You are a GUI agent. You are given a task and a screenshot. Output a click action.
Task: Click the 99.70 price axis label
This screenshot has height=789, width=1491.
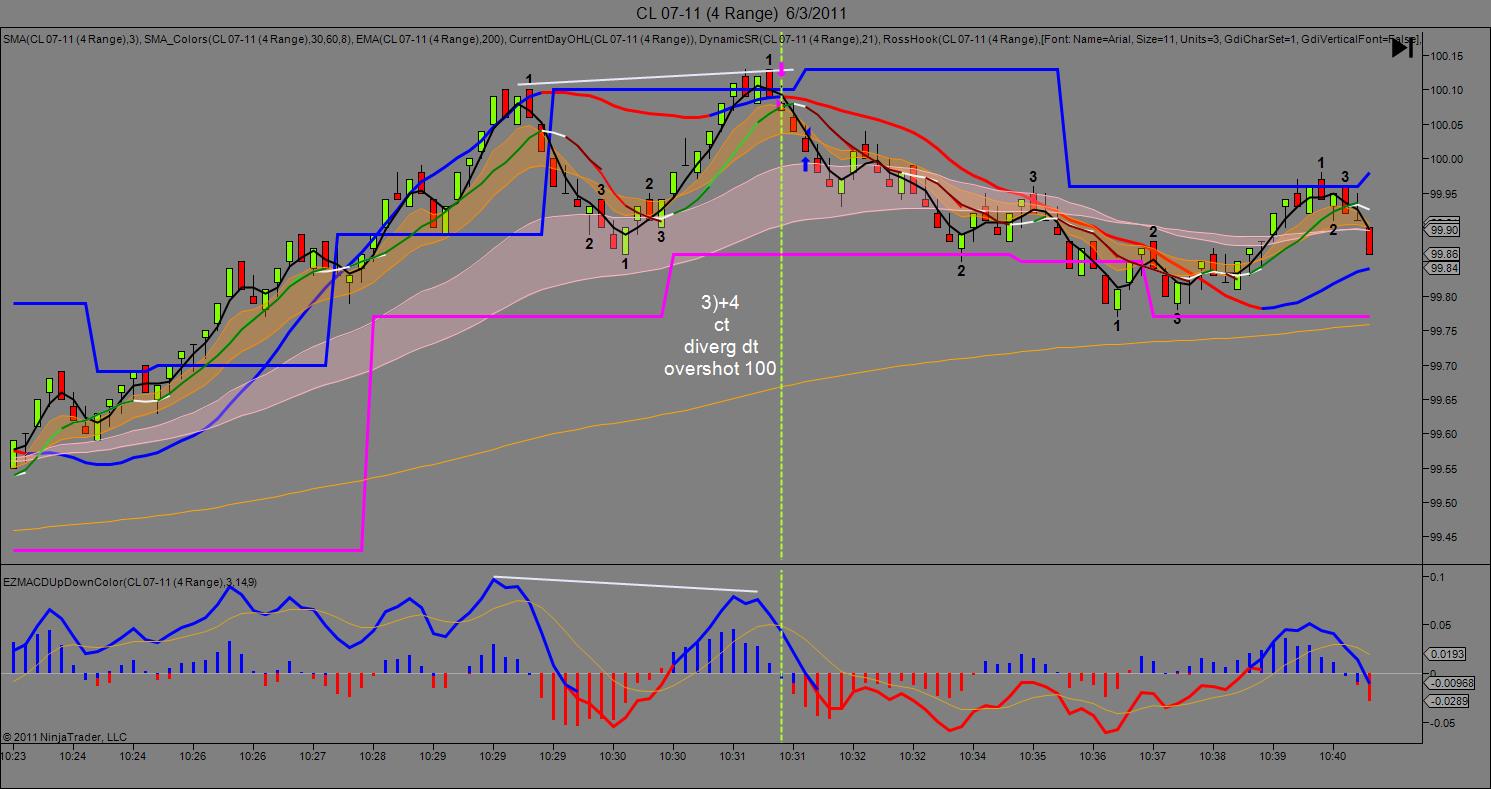(x=1443, y=367)
